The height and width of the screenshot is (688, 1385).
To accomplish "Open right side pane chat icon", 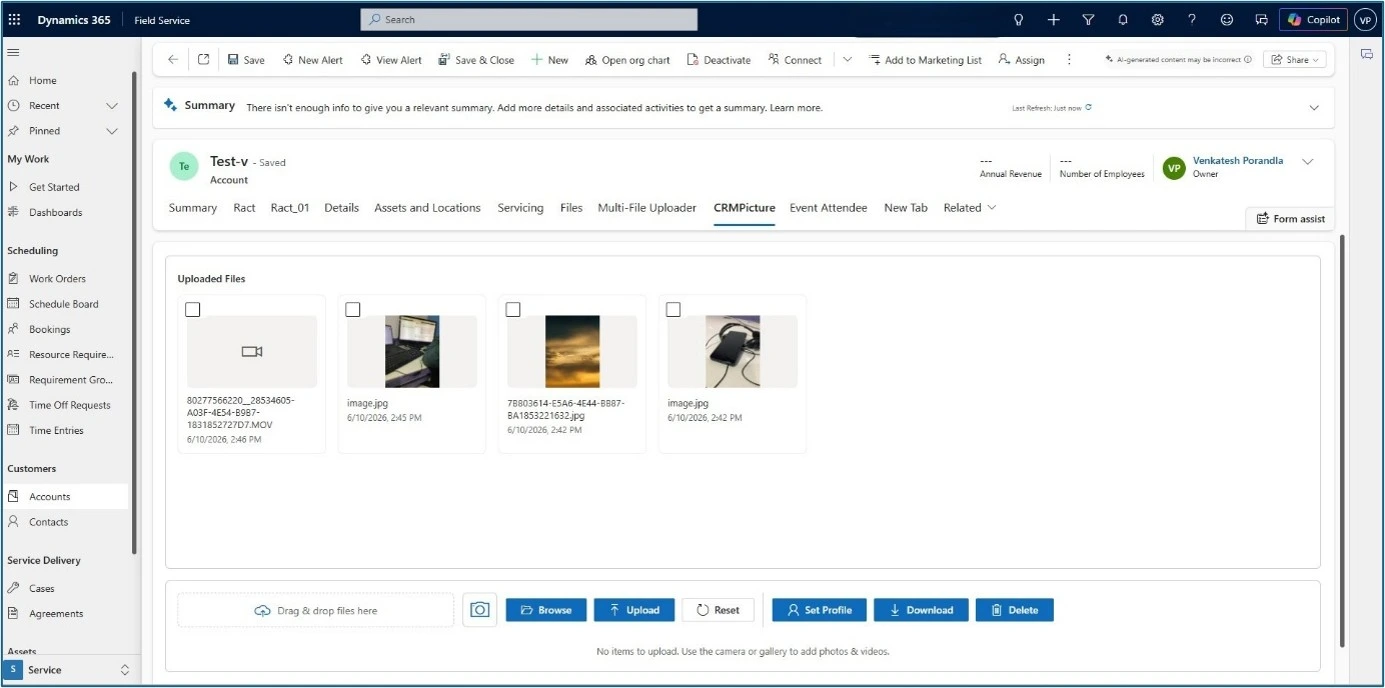I will coord(1366,55).
